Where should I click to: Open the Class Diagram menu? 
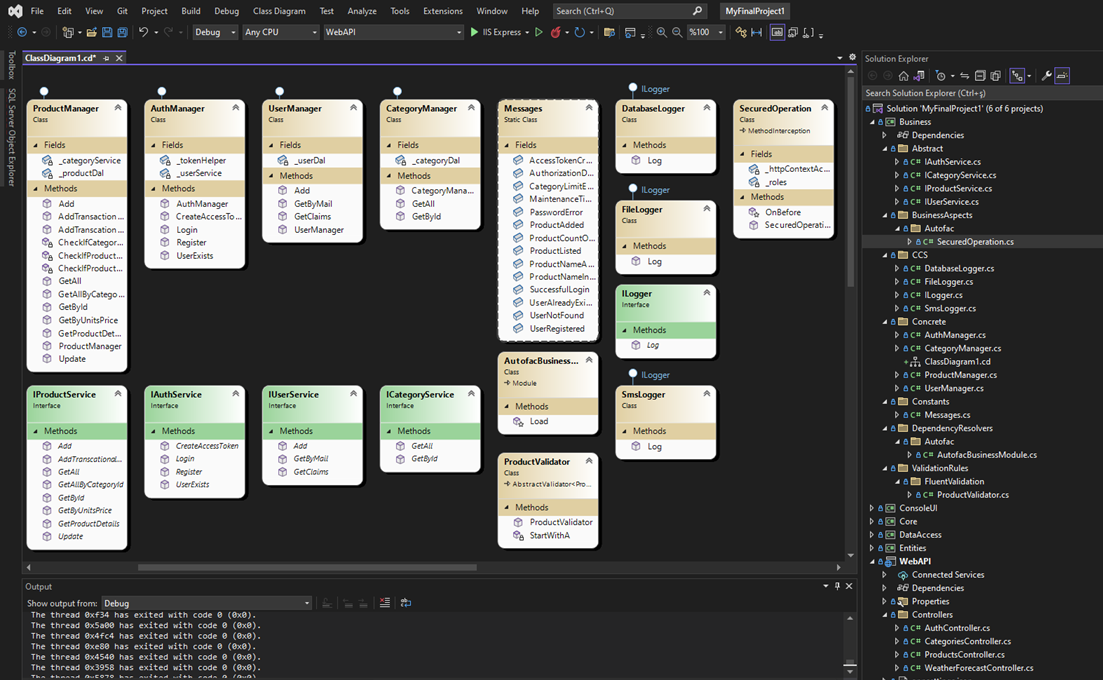[279, 11]
